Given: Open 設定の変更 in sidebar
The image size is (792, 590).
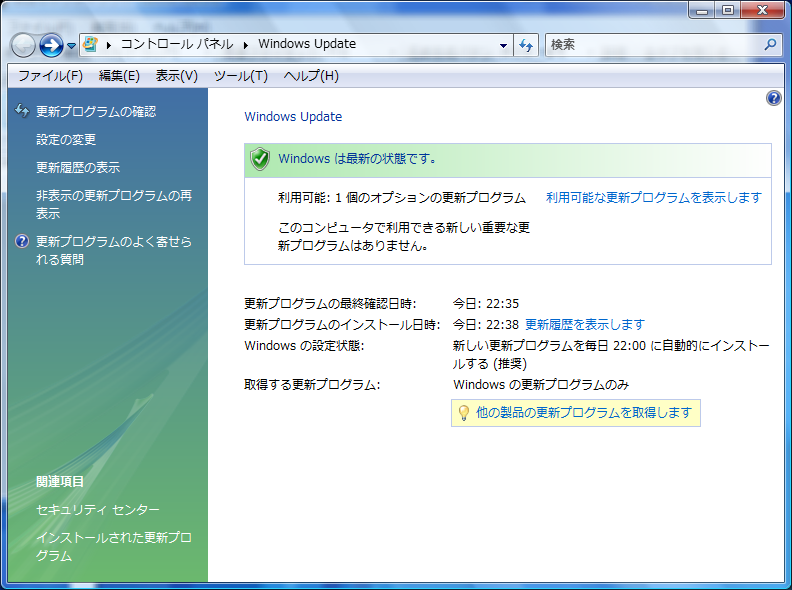Looking at the screenshot, I should (66, 139).
